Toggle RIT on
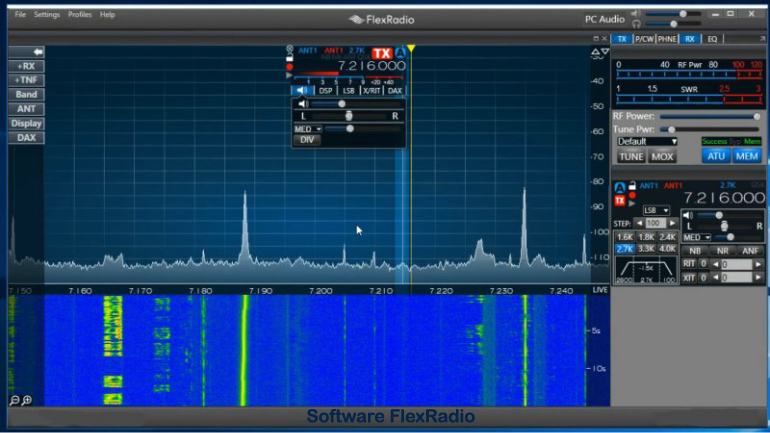This screenshot has width=770, height=433. click(x=689, y=264)
